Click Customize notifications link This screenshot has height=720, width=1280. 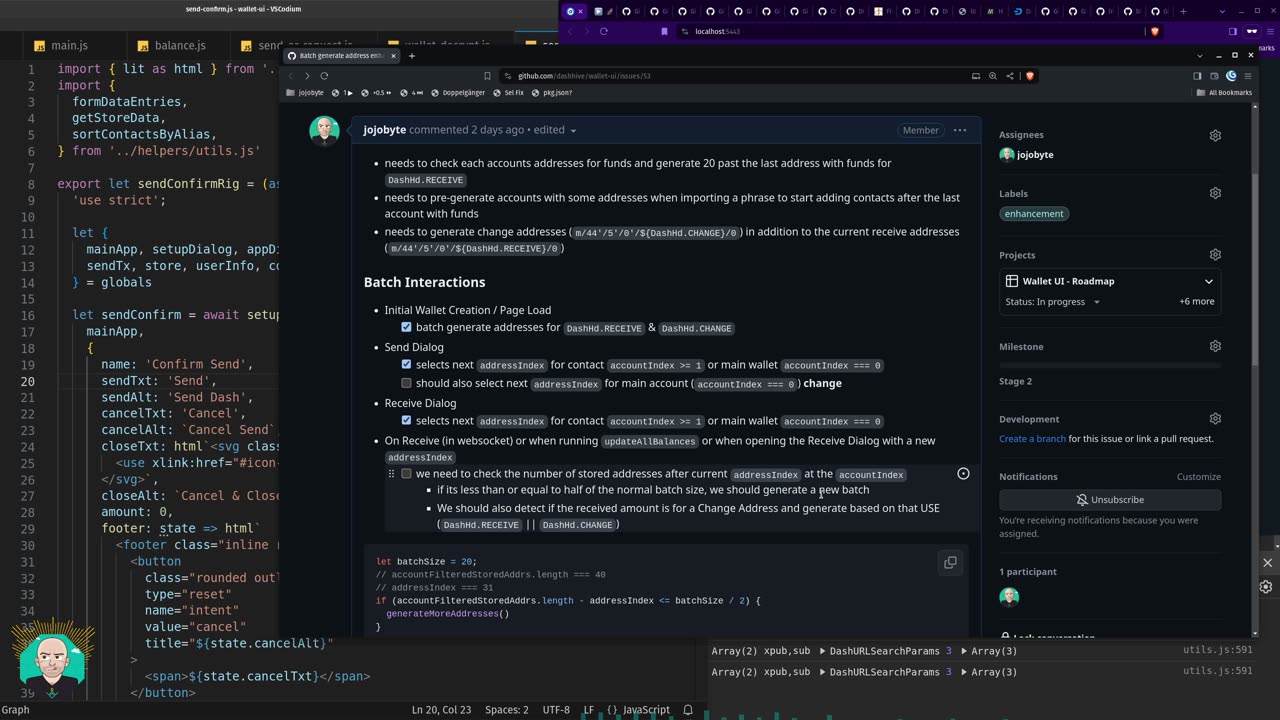(1198, 477)
